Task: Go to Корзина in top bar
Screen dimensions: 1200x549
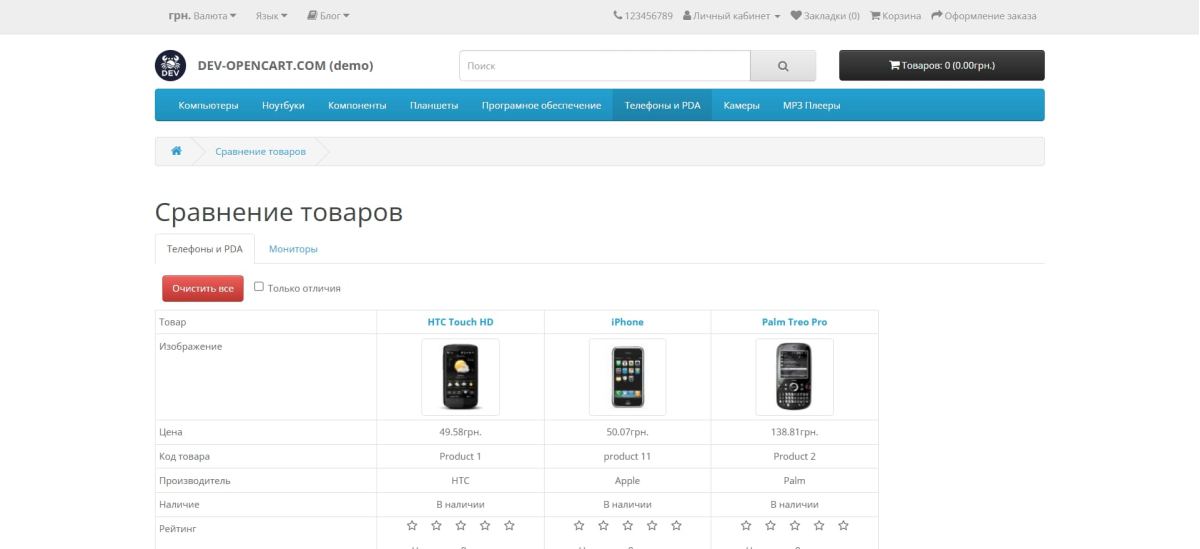Action: pyautogui.click(x=896, y=16)
